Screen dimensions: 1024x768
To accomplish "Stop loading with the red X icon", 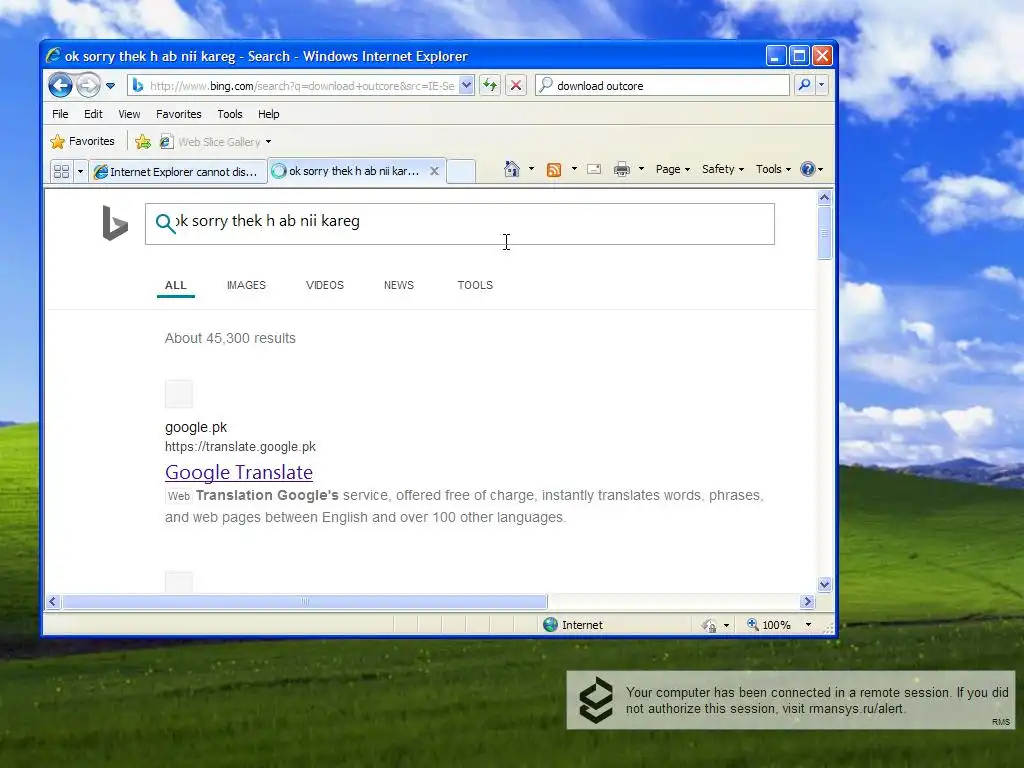I will [x=516, y=86].
